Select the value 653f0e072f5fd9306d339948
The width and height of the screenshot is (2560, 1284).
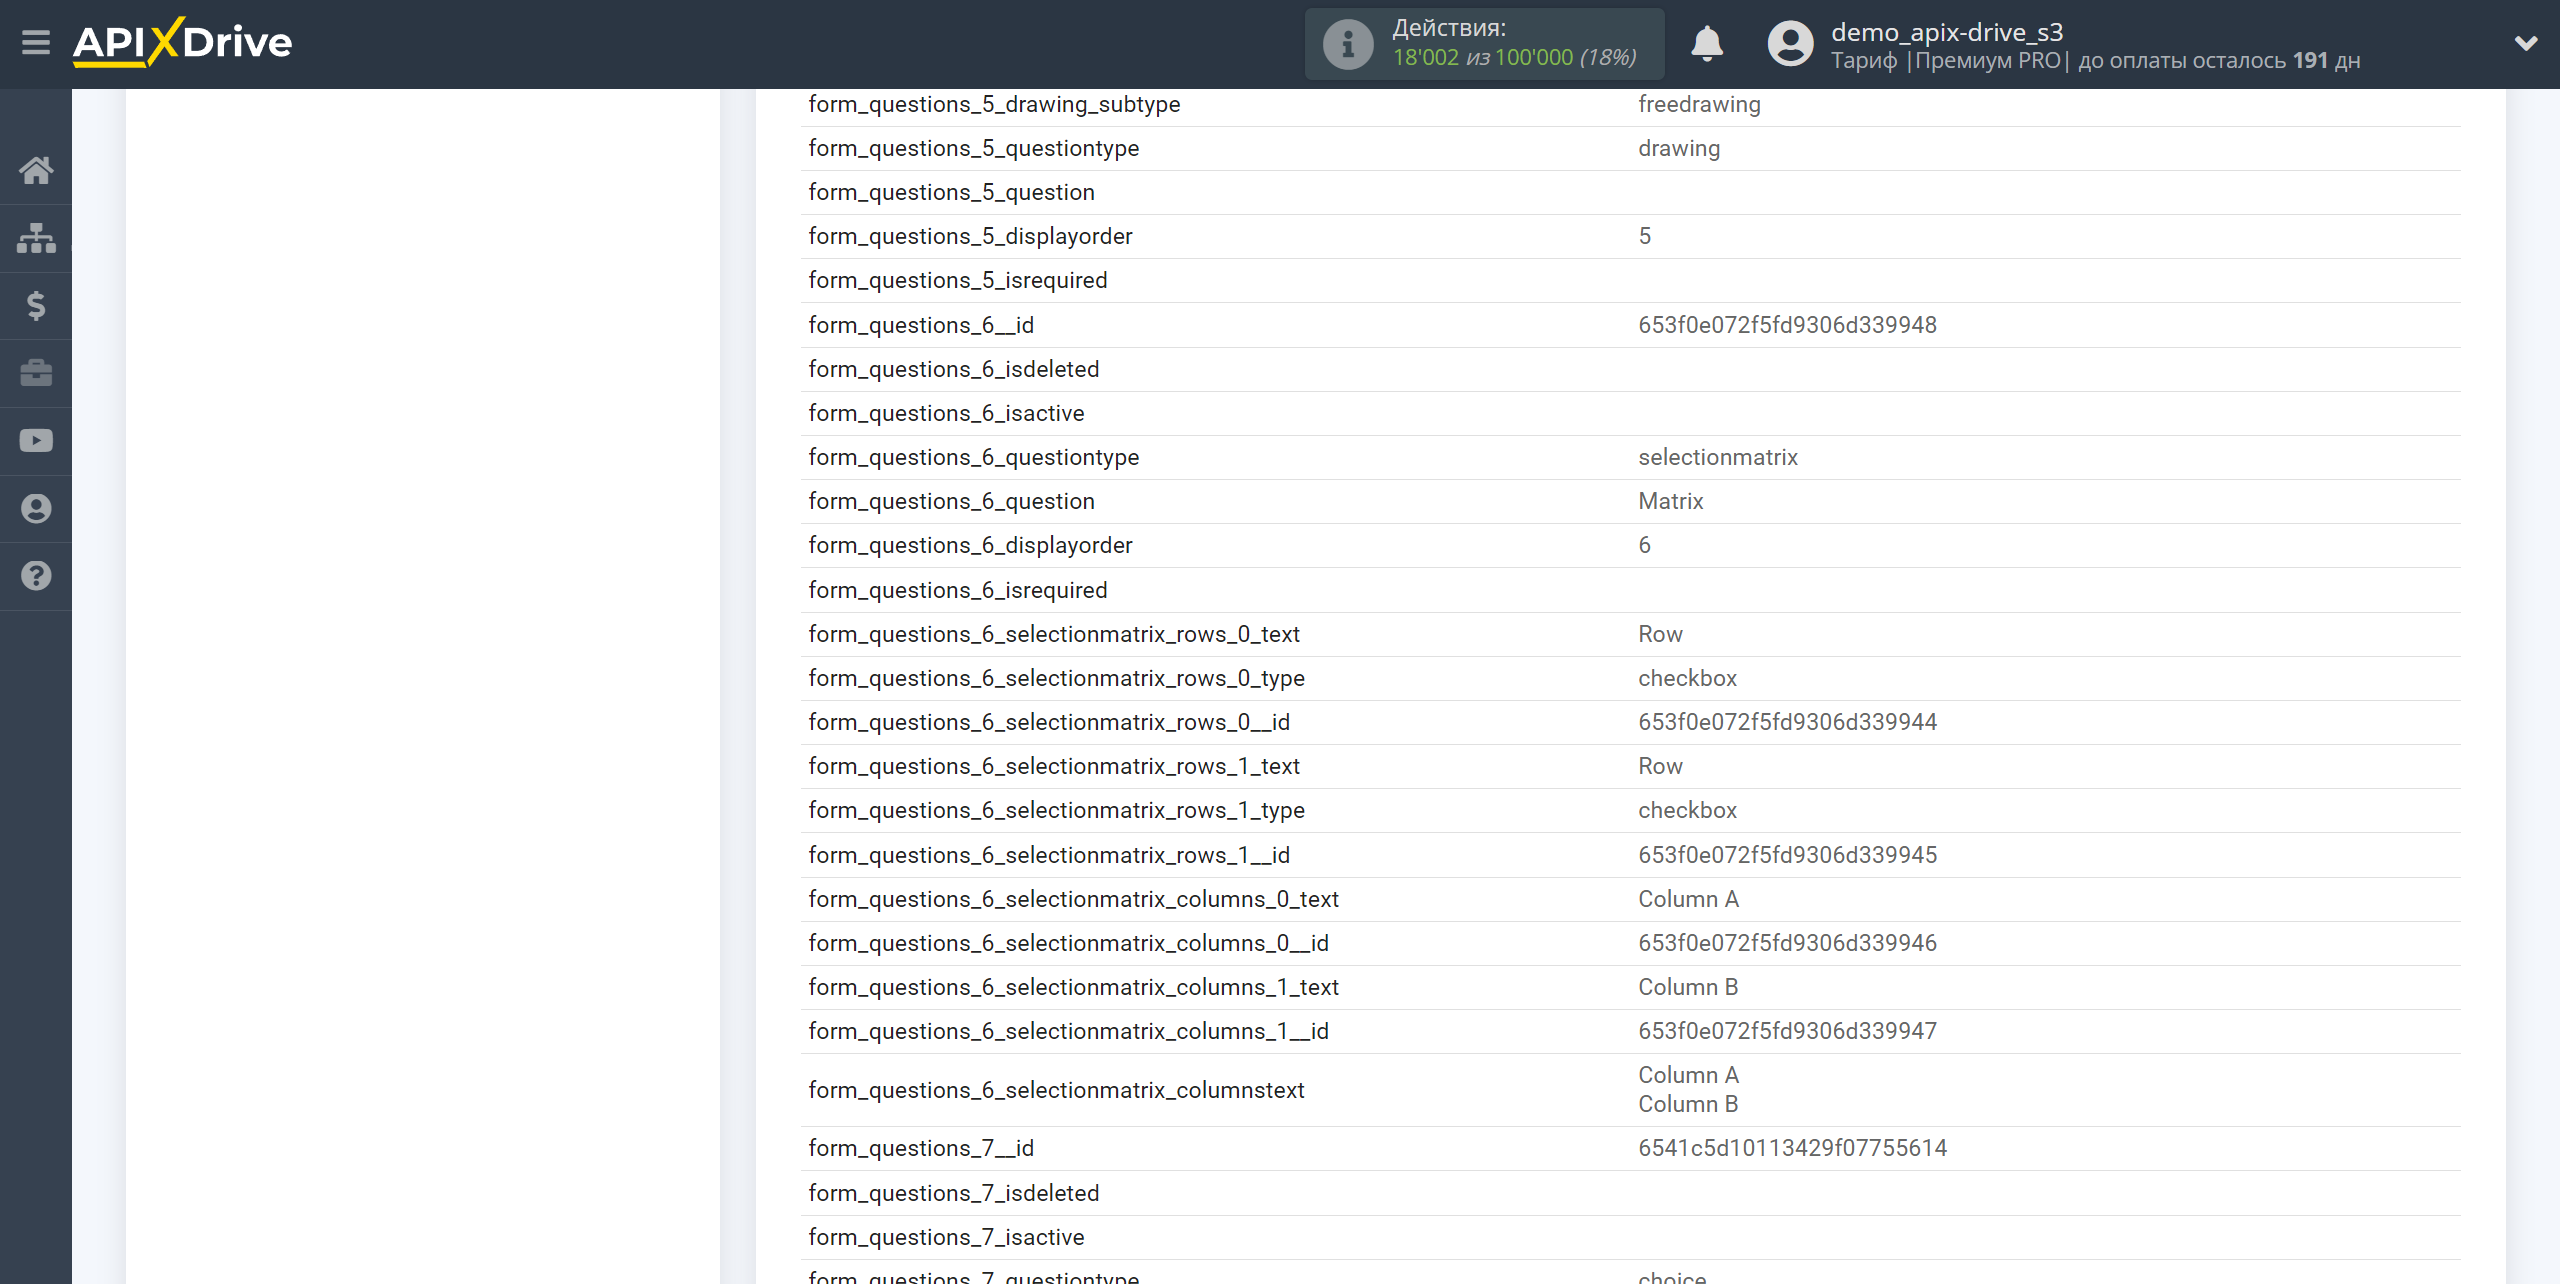click(x=1787, y=325)
